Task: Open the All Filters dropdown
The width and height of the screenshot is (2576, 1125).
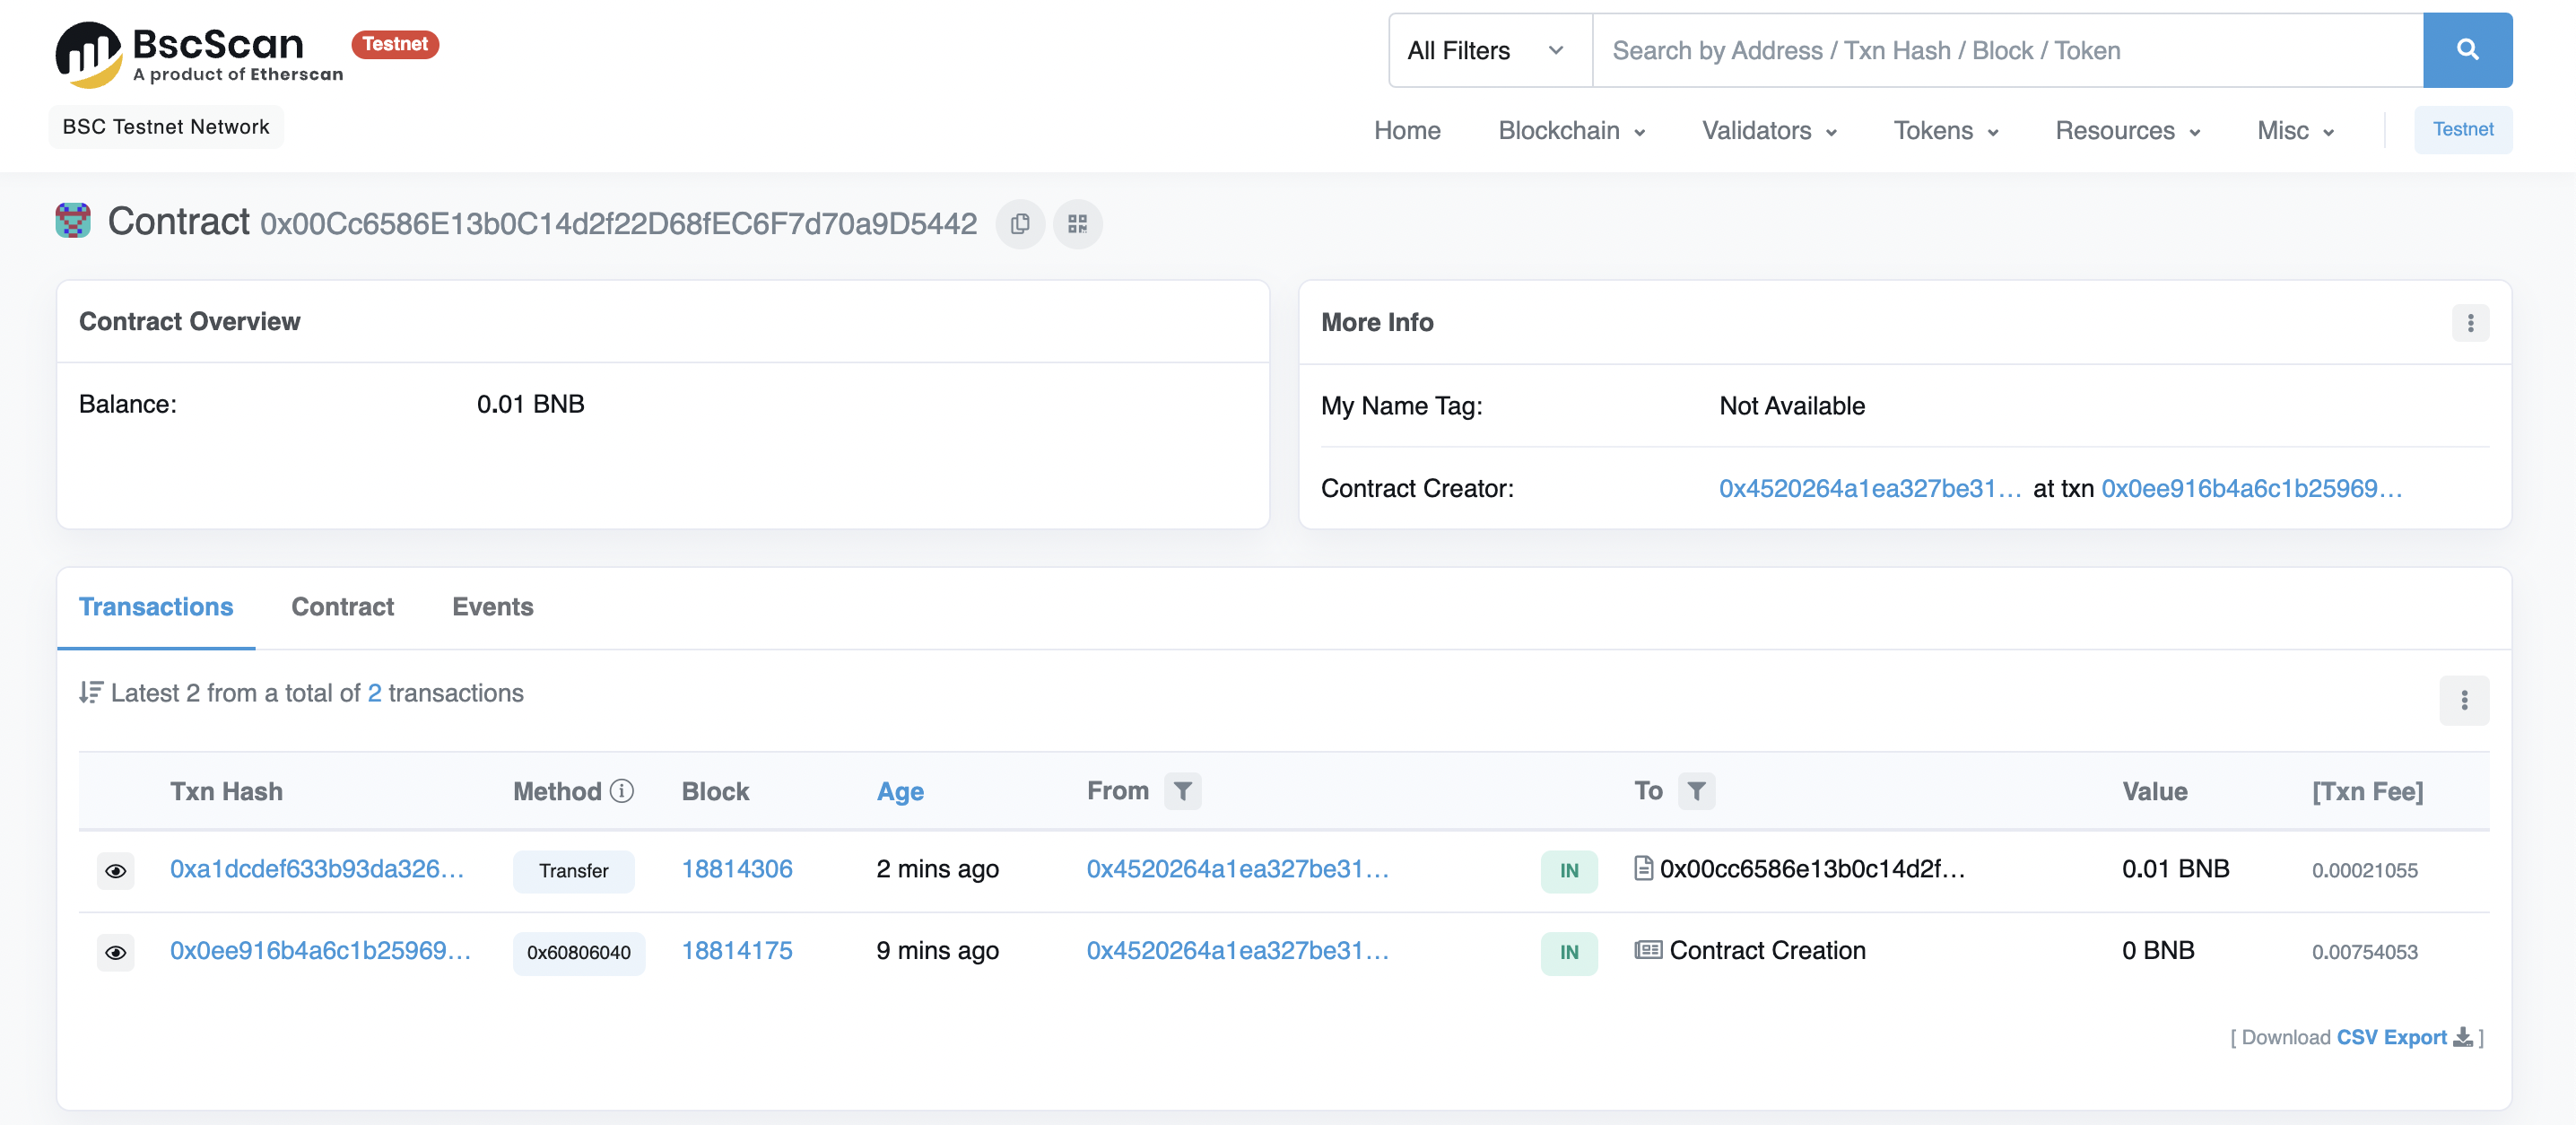Action: [1488, 50]
